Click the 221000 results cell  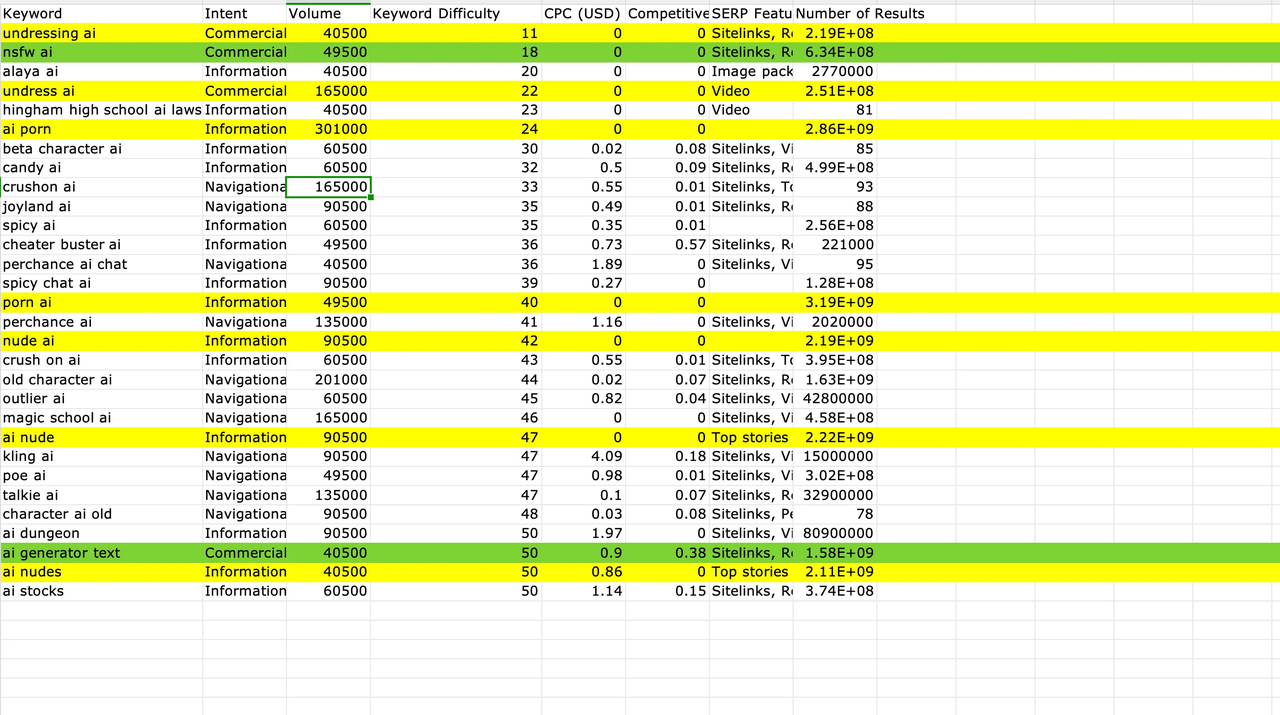835,245
